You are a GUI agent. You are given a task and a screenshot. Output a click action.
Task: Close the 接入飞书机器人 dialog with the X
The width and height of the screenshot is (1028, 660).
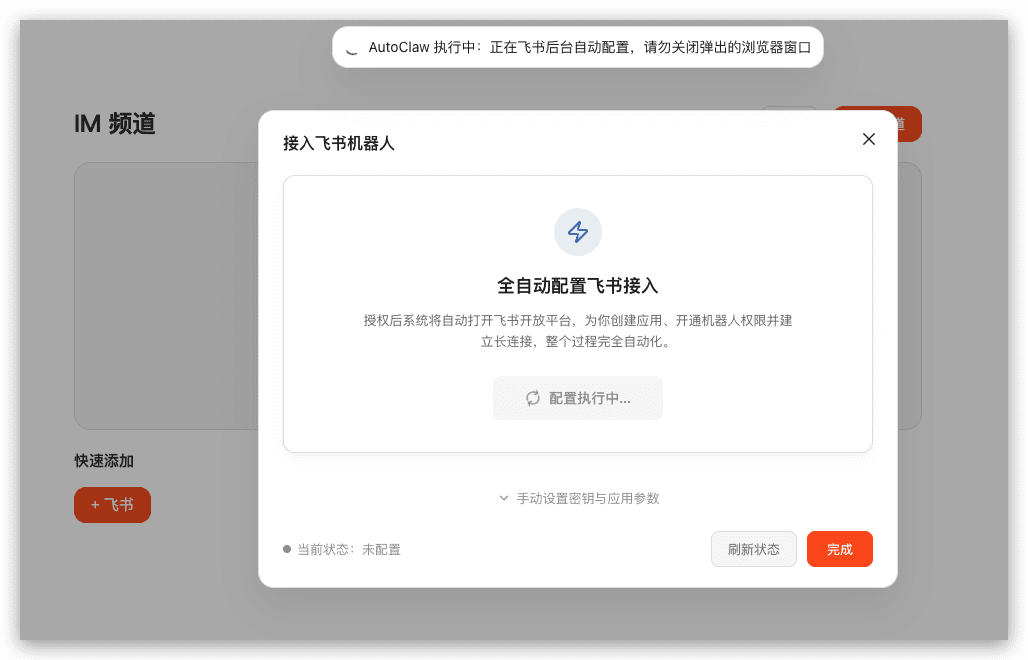click(x=868, y=139)
